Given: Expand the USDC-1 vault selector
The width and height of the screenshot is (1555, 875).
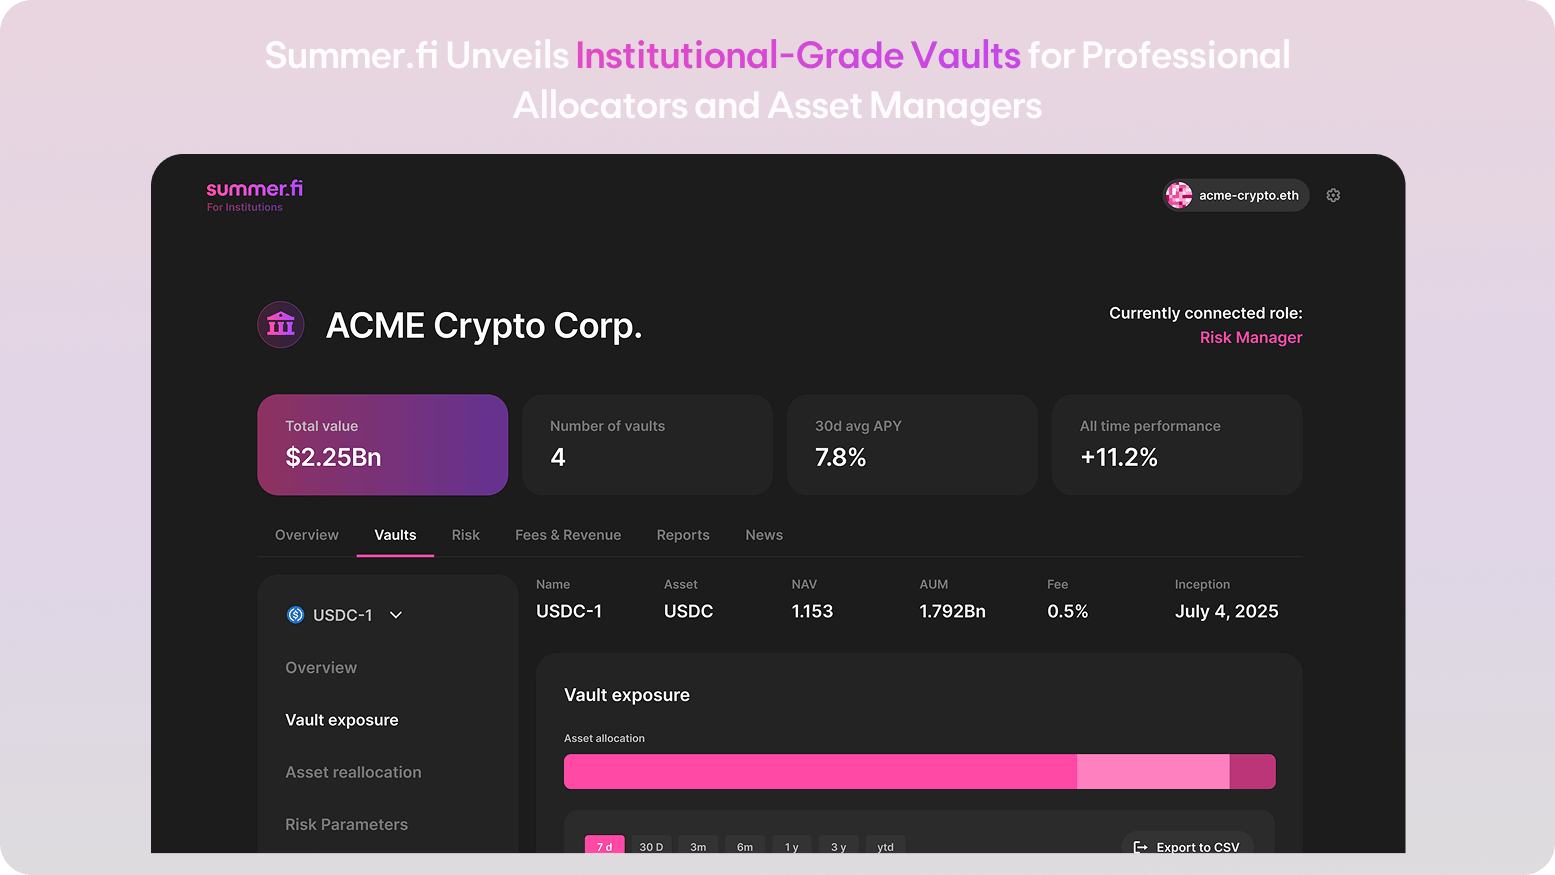Looking at the screenshot, I should [395, 615].
